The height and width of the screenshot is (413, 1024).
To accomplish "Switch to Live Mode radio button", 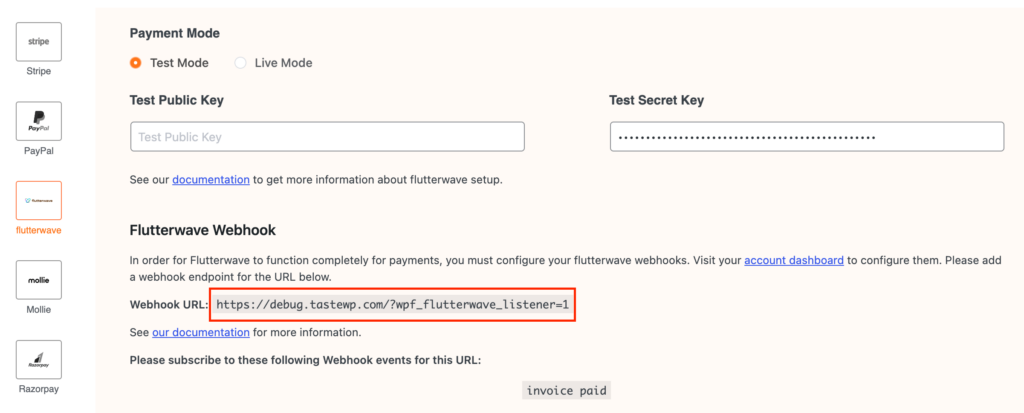I will tap(240, 63).
